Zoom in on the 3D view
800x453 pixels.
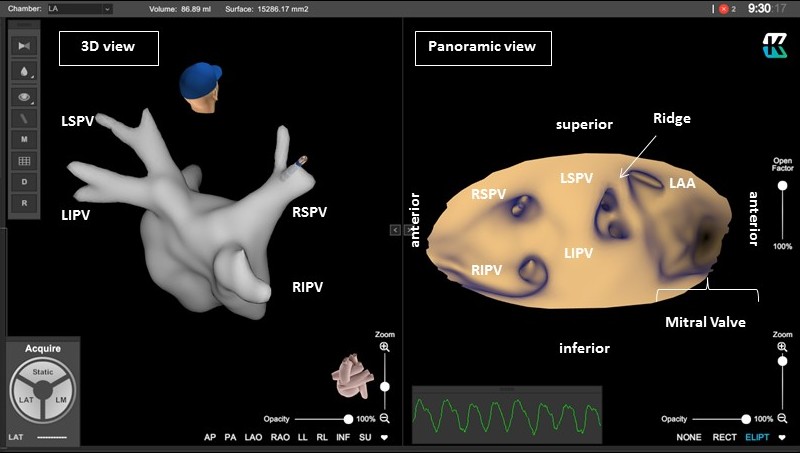pyautogui.click(x=385, y=346)
